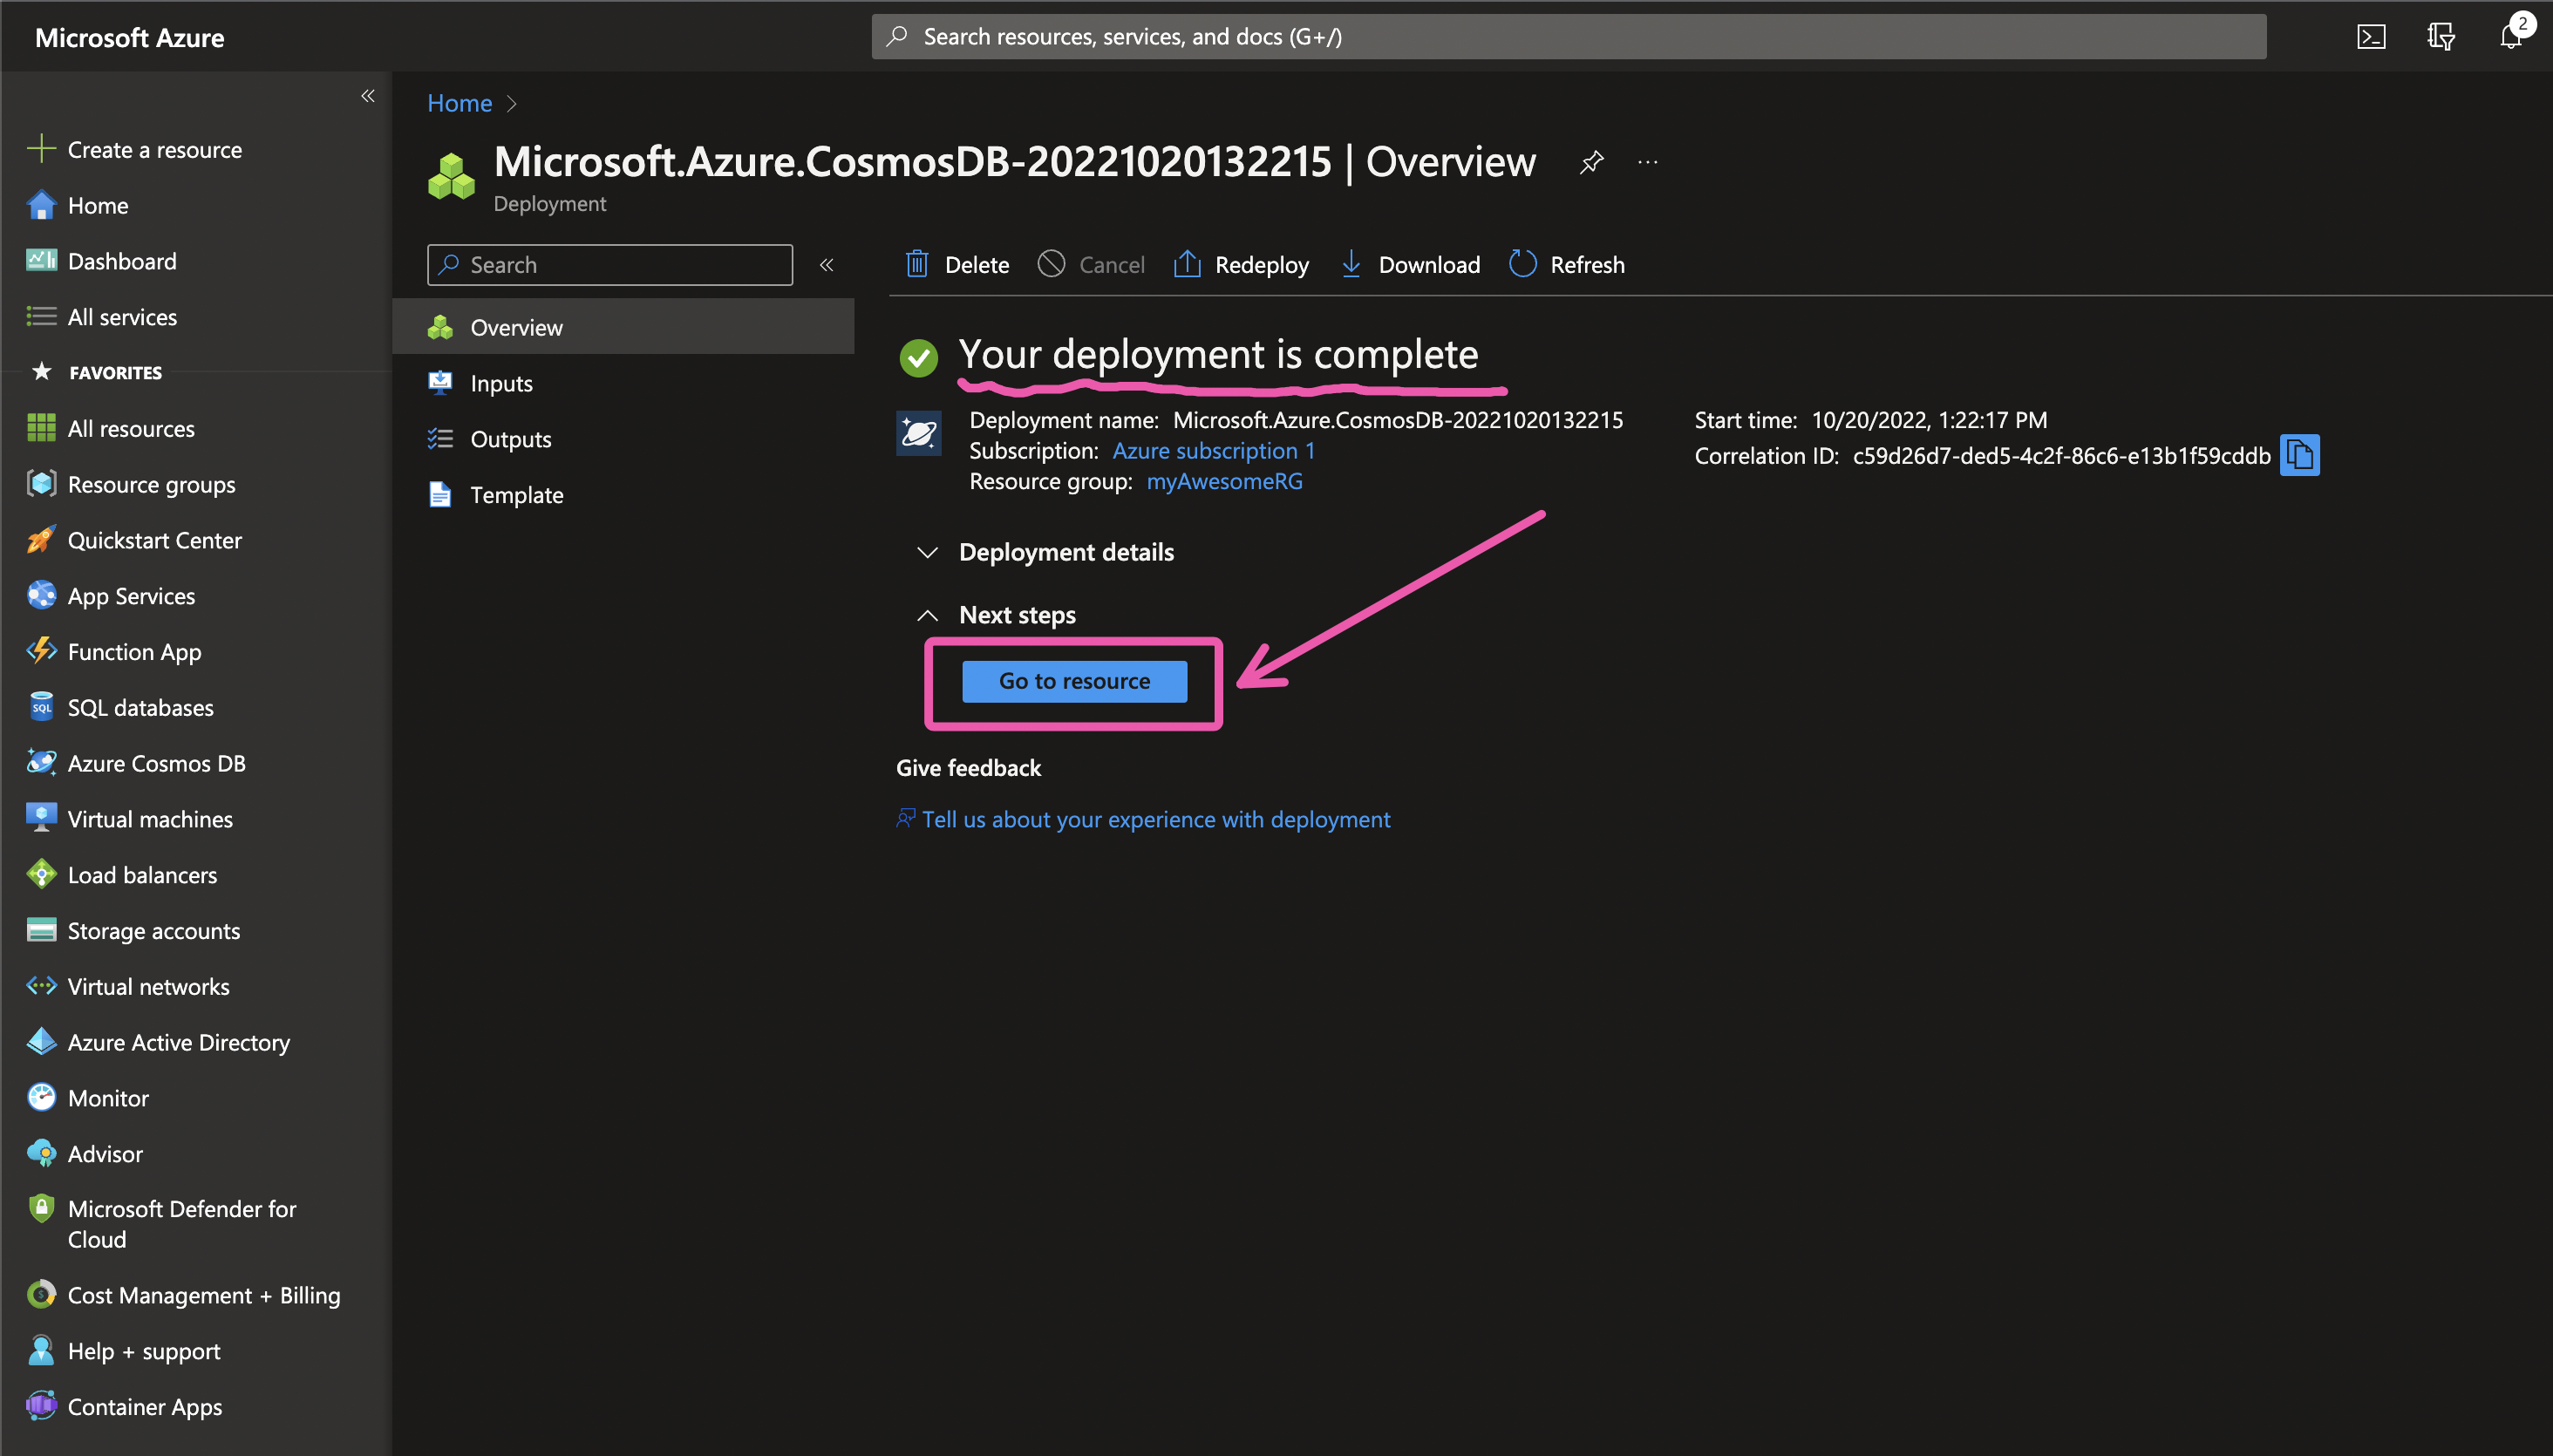Collapse the Next steps section

click(927, 615)
